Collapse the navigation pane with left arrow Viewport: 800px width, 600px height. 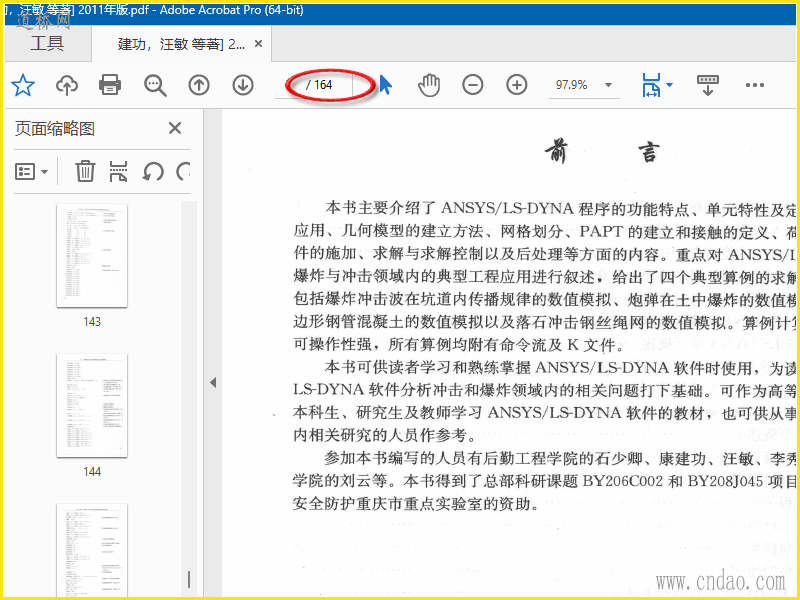pyautogui.click(x=213, y=383)
